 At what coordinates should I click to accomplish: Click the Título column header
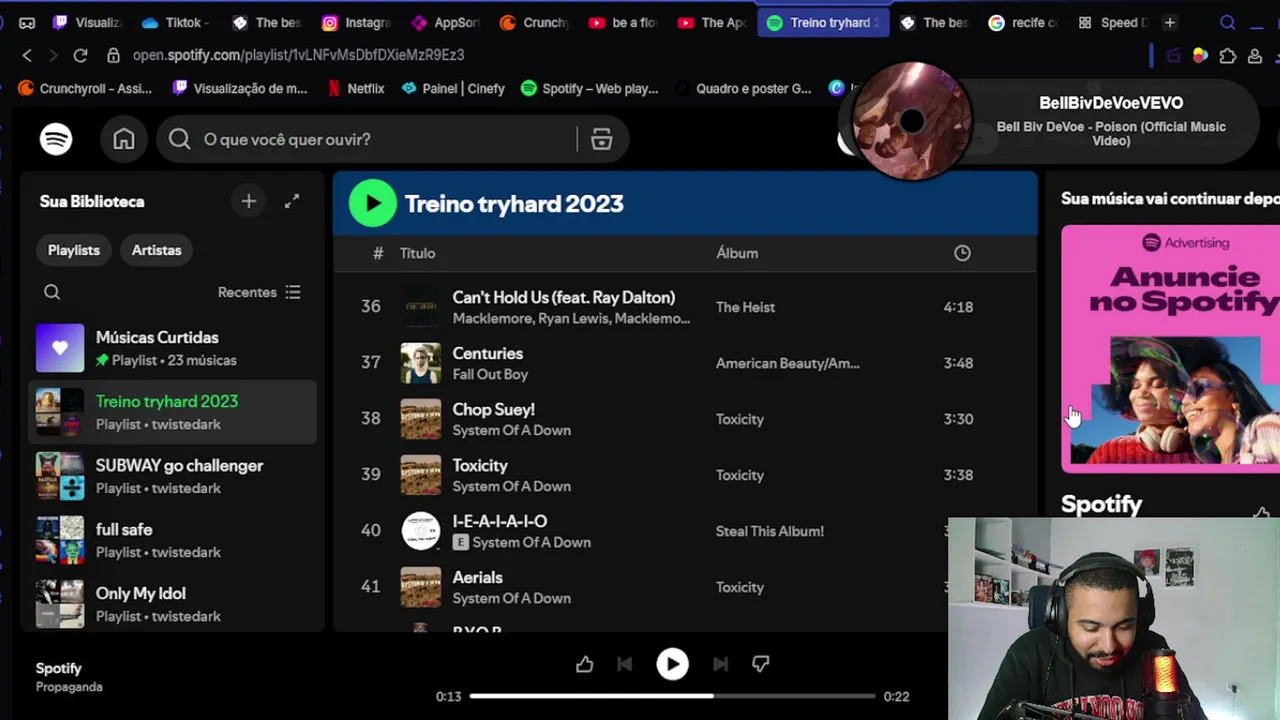click(x=417, y=253)
